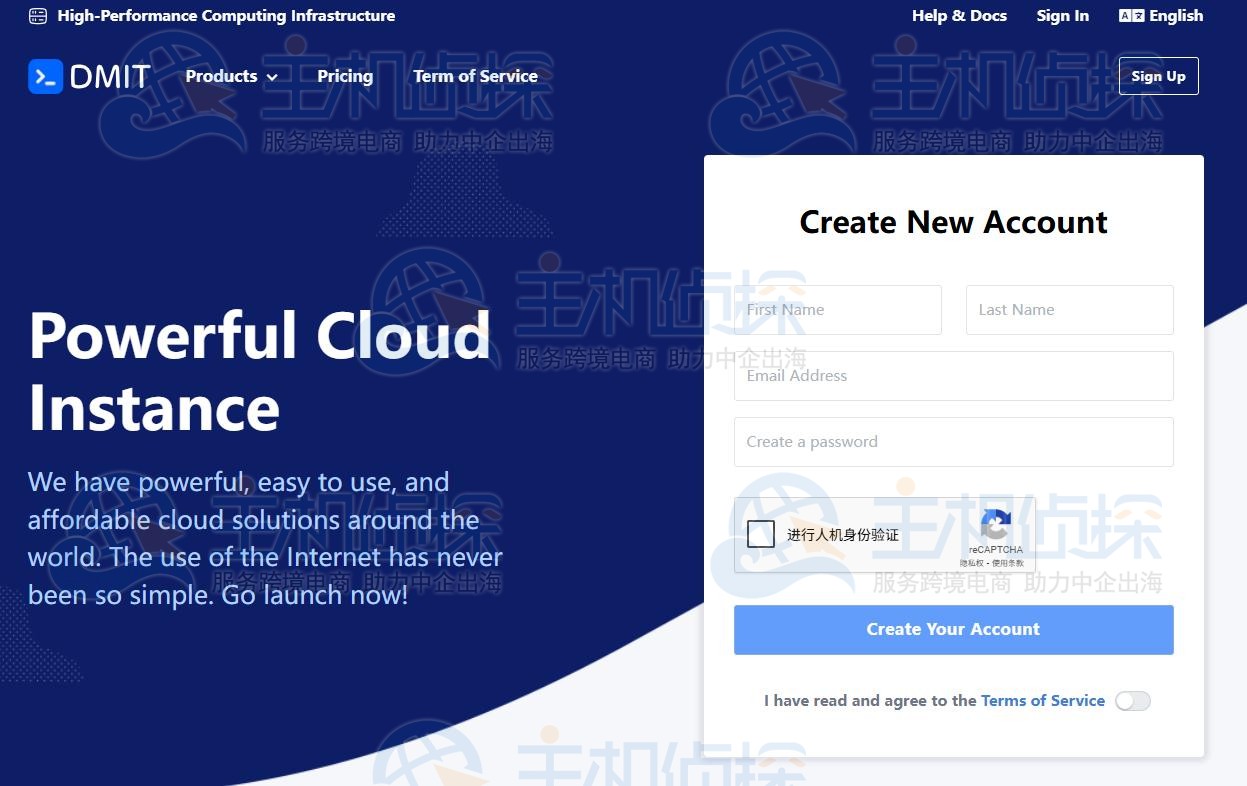The height and width of the screenshot is (786, 1247).
Task: Check the reCAPTCHA verification checkbox
Action: click(761, 534)
